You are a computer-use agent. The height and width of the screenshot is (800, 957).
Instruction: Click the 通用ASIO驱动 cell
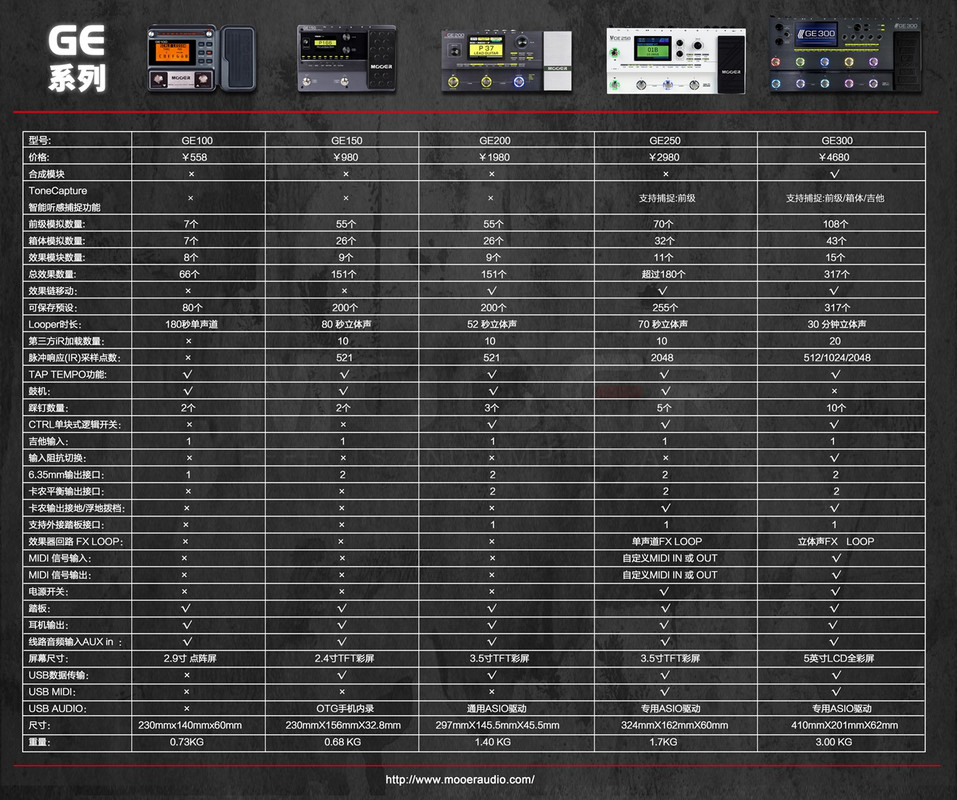tap(496, 708)
